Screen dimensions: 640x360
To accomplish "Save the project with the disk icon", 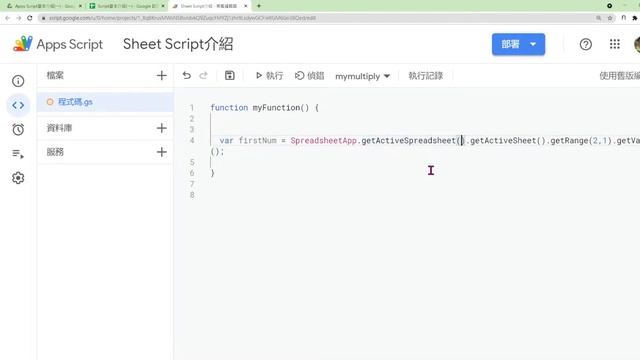I will (230, 76).
